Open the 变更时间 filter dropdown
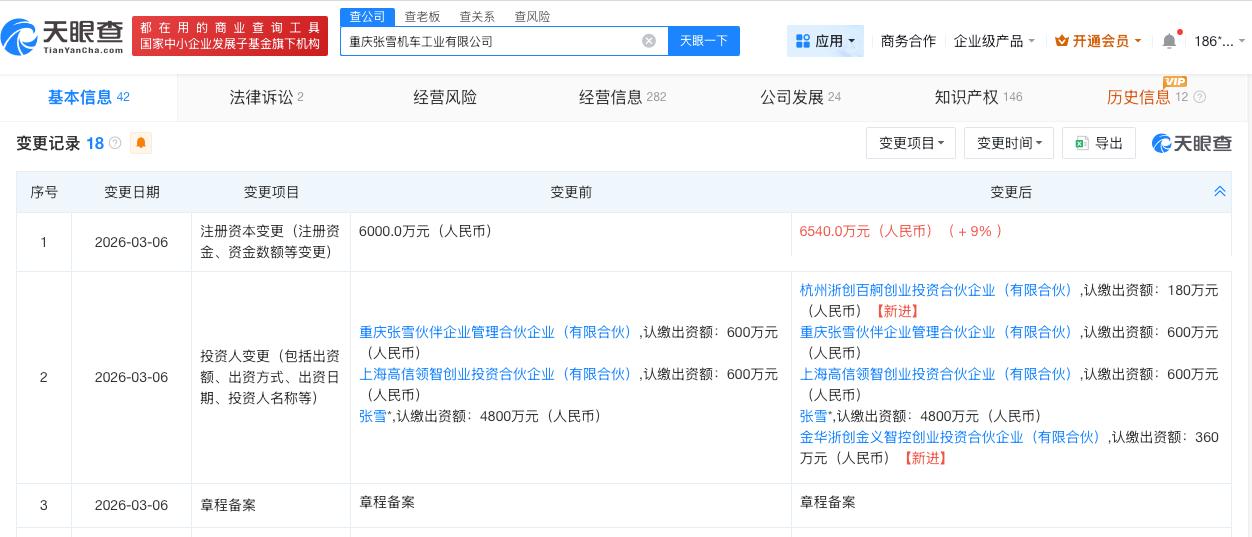The image size is (1252, 537). click(x=1009, y=143)
